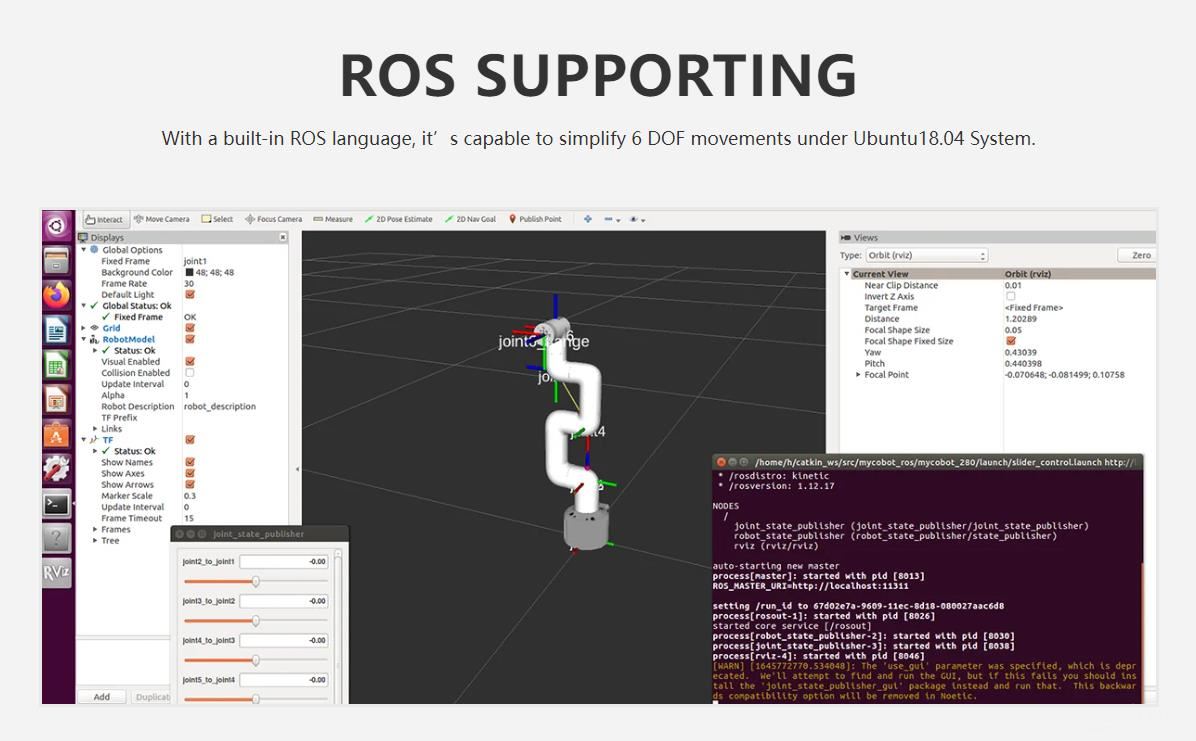
Task: Disable the Grid display checkbox
Action: 190,328
